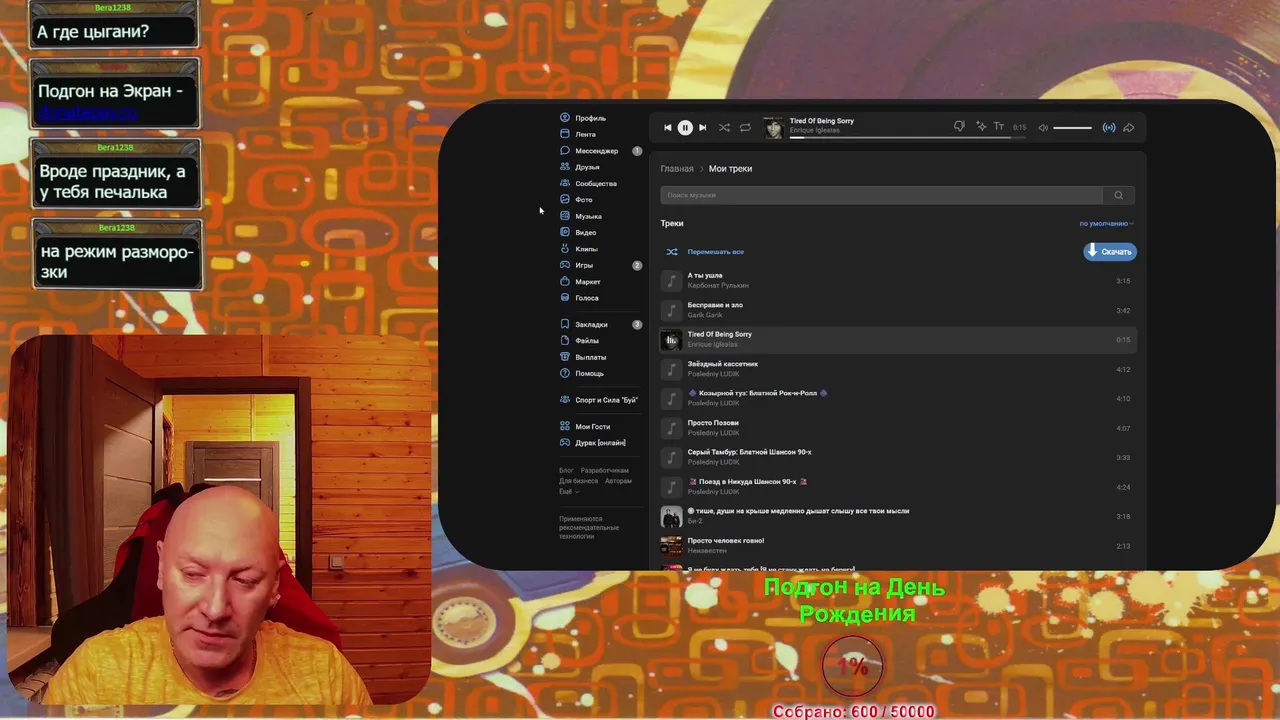Select the Tired Of Being Sorry track row
The width and height of the screenshot is (1280, 720).
pyautogui.click(x=898, y=340)
